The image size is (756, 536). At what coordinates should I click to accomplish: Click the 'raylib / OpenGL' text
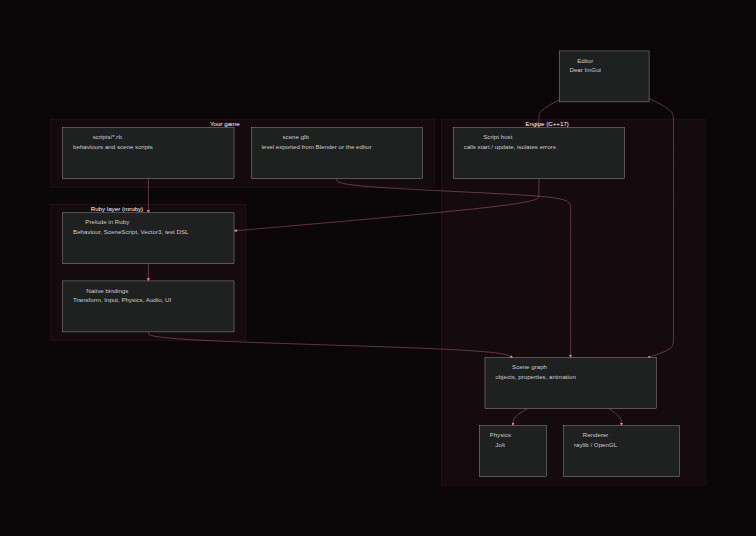[x=595, y=445]
